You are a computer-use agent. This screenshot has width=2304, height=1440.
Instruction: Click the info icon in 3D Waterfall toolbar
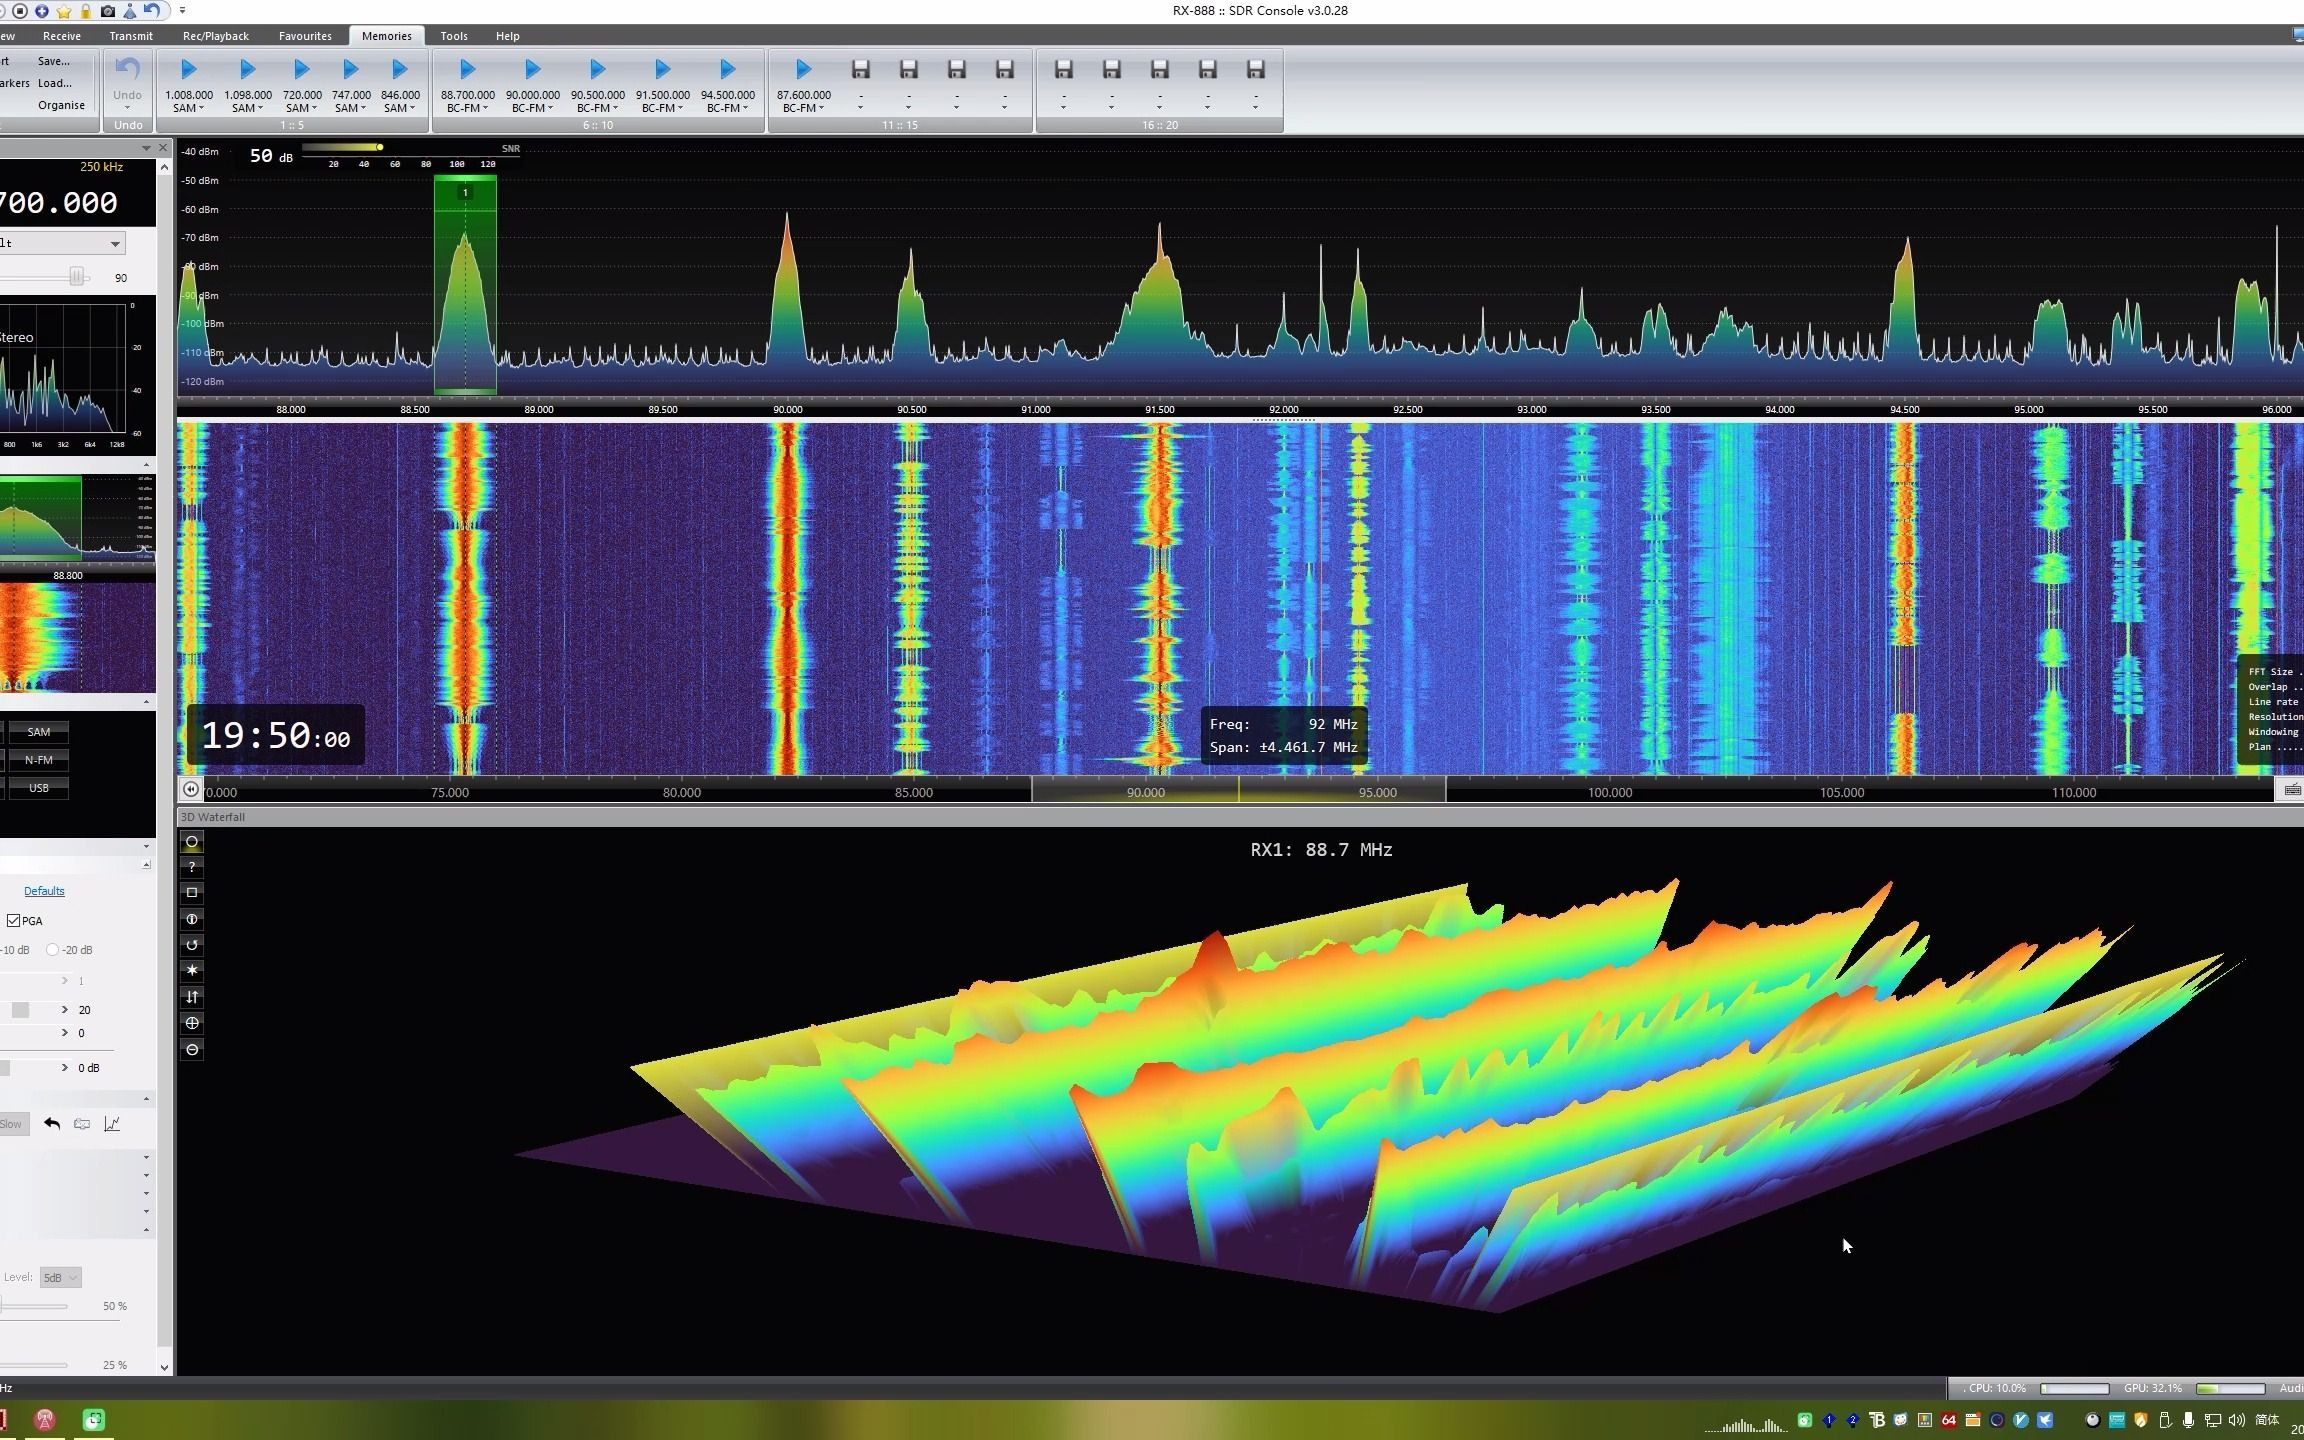click(192, 919)
